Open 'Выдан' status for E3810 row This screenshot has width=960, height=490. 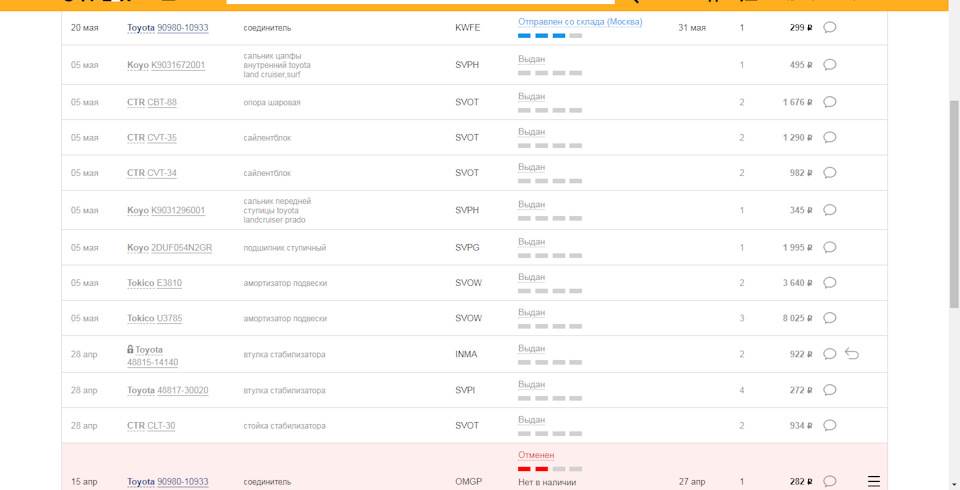click(531, 277)
